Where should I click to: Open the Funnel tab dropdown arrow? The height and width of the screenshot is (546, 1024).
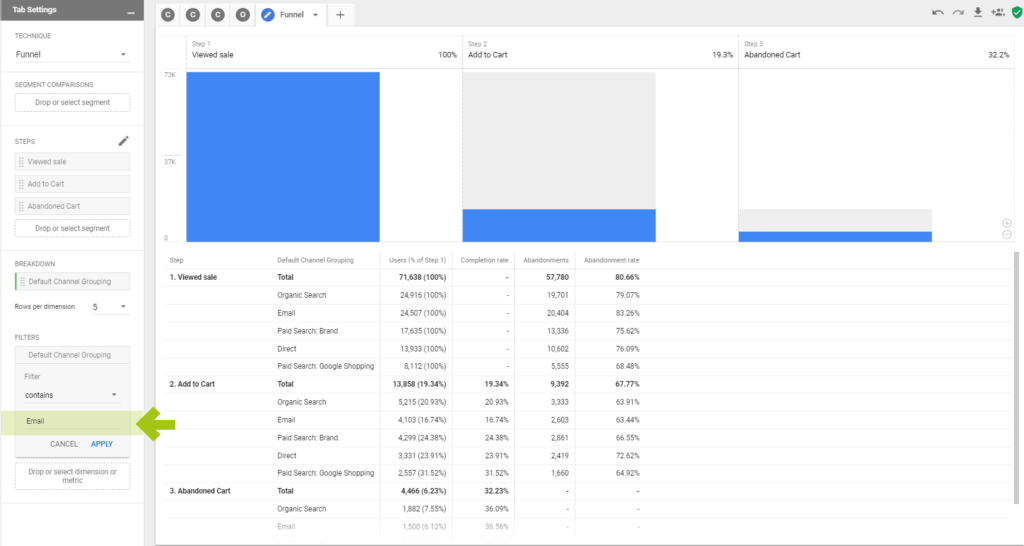(x=316, y=15)
